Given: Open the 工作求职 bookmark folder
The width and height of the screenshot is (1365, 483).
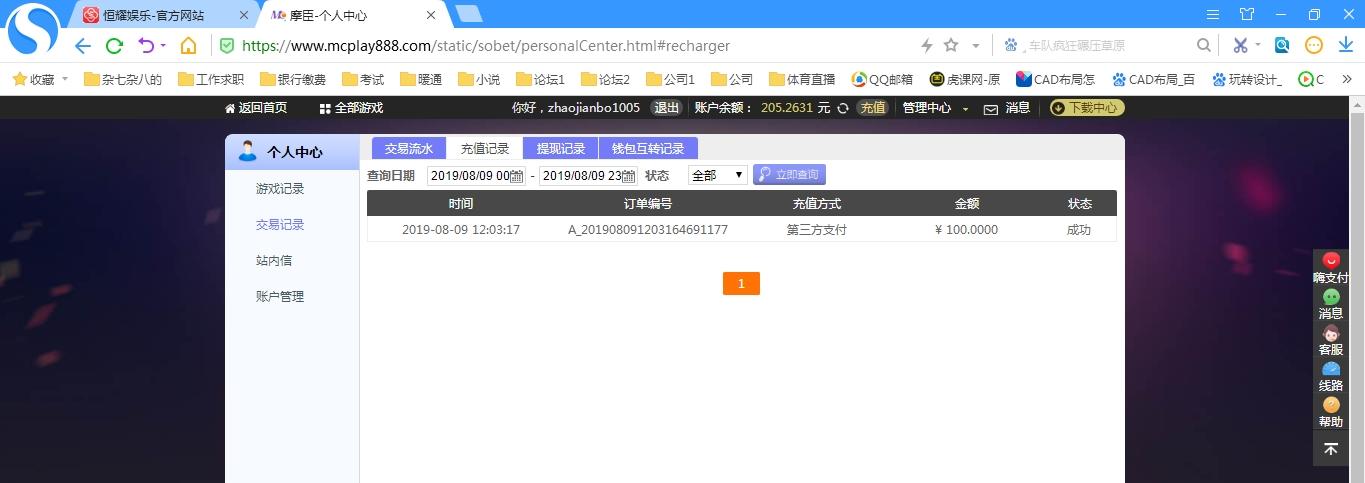Looking at the screenshot, I should click(211, 79).
